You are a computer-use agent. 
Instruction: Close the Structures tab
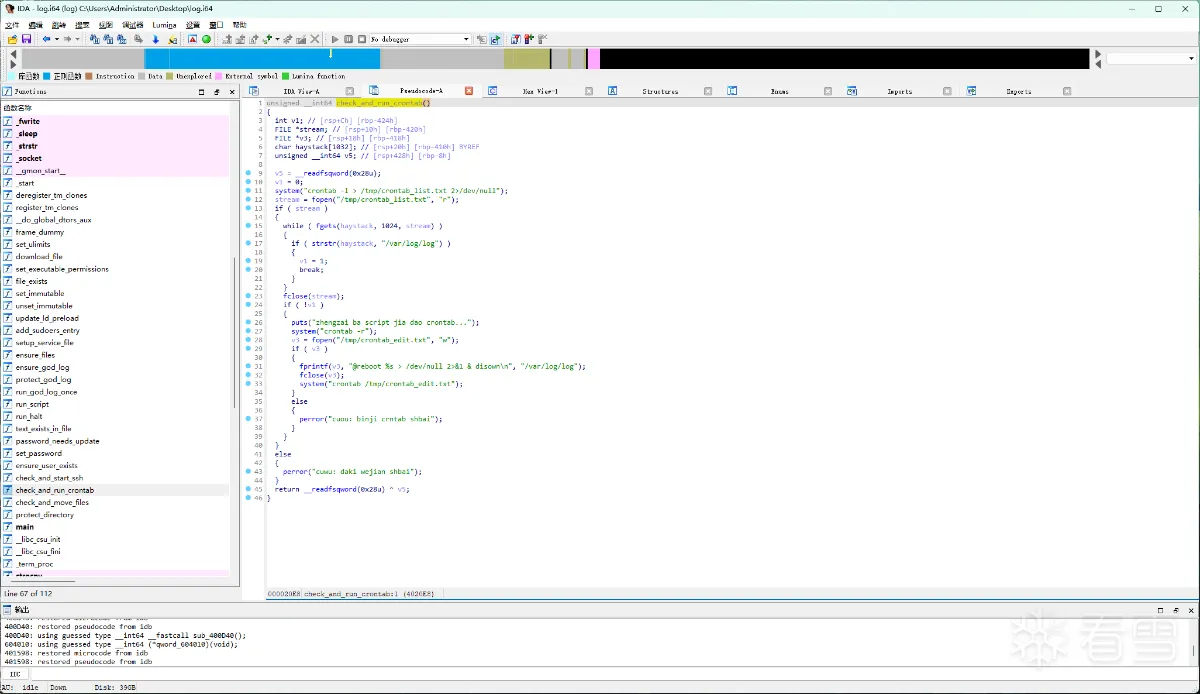coord(708,91)
